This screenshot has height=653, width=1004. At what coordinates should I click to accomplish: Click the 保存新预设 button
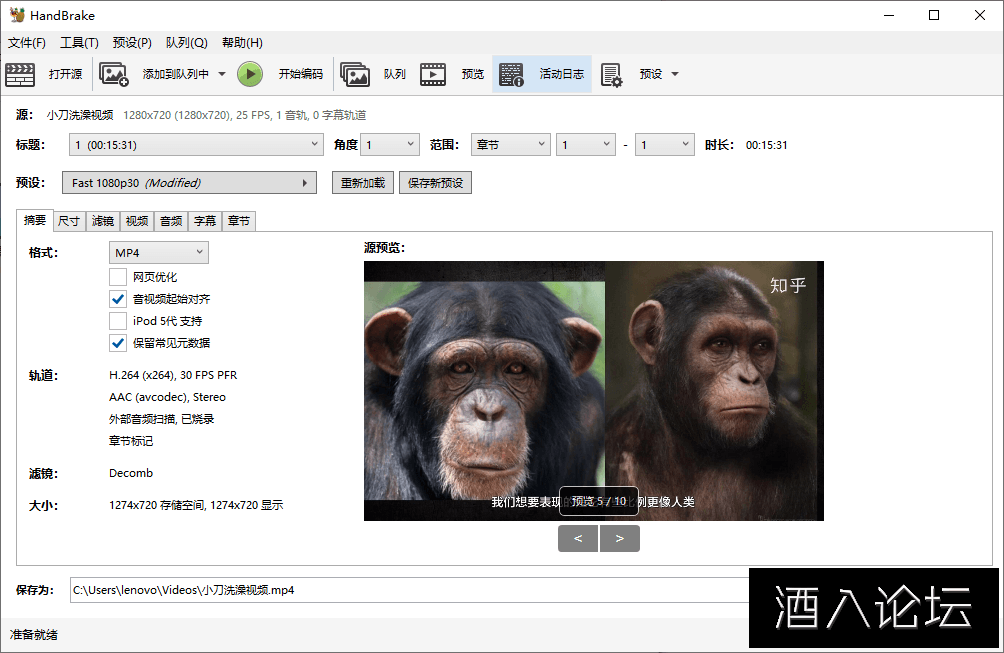point(434,183)
